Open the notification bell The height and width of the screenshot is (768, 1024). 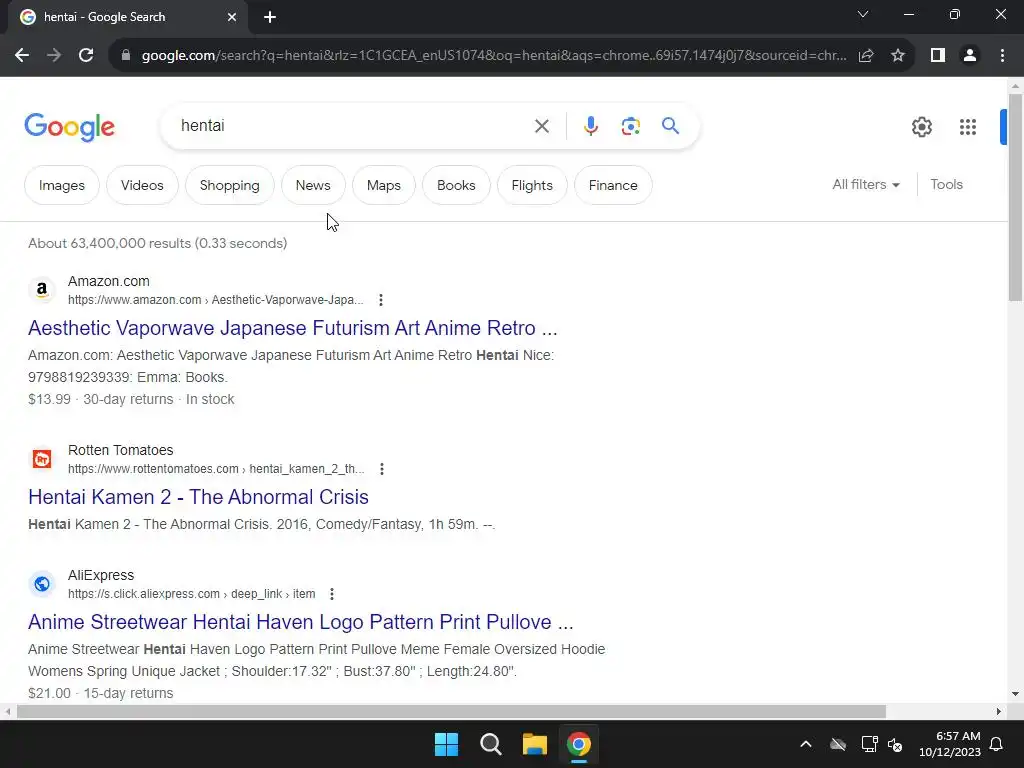[x=997, y=744]
